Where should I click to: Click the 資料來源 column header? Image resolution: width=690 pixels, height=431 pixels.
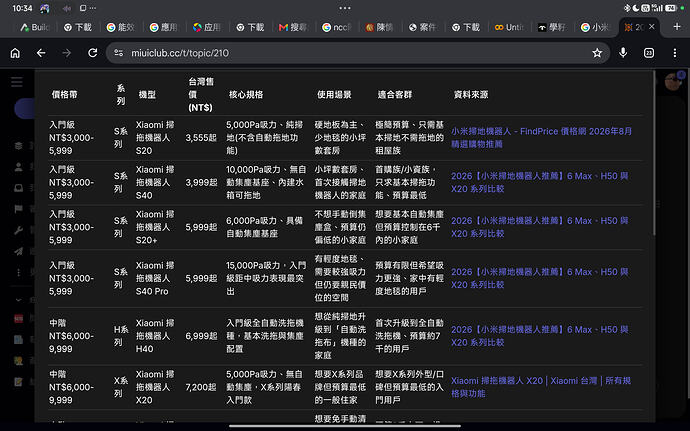[x=471, y=94]
